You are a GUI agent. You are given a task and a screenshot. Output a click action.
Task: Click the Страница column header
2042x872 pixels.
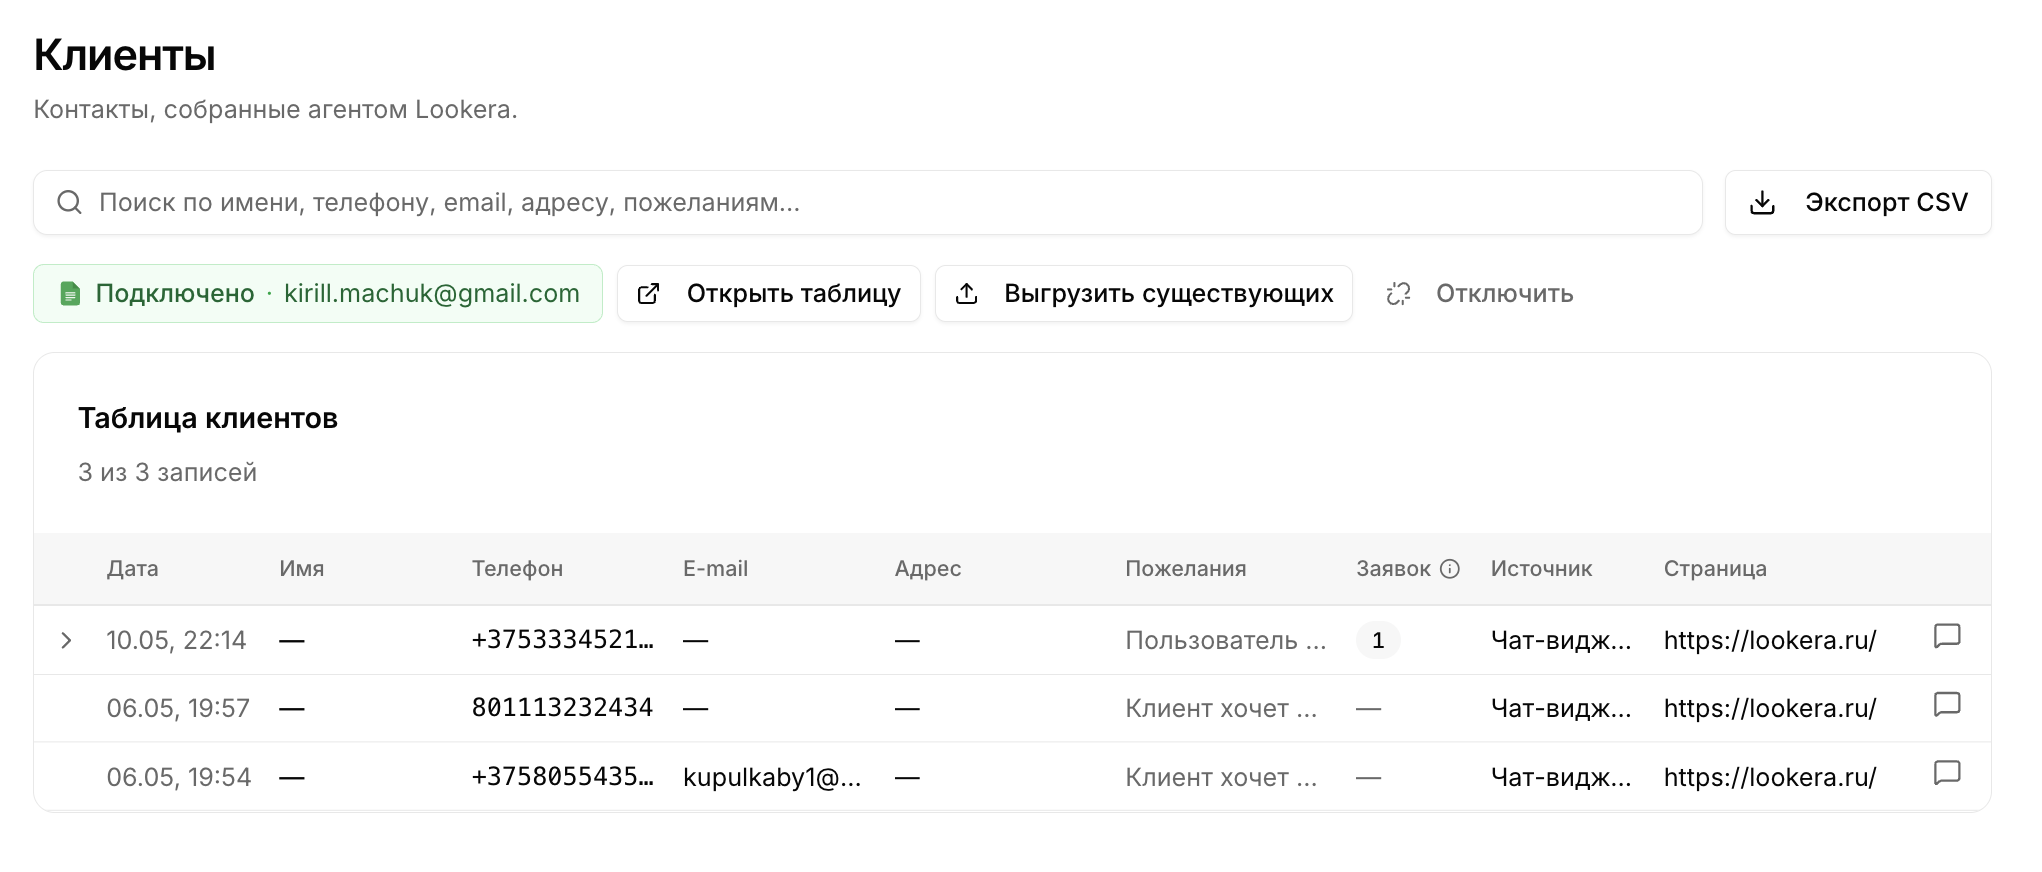click(1715, 569)
